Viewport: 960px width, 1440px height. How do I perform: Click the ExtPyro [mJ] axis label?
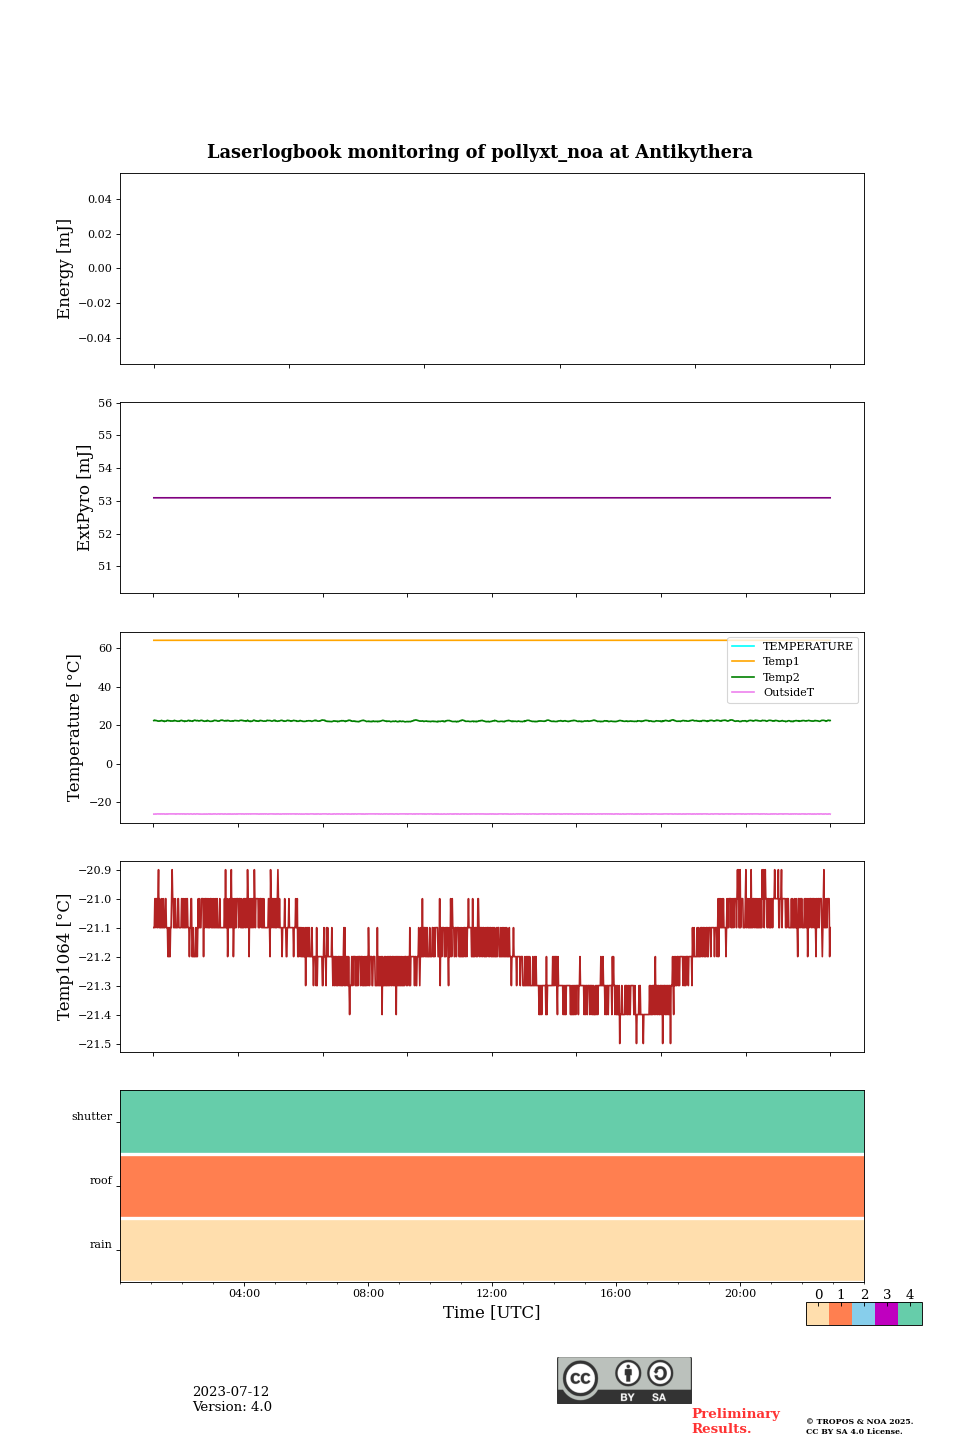click(x=84, y=498)
